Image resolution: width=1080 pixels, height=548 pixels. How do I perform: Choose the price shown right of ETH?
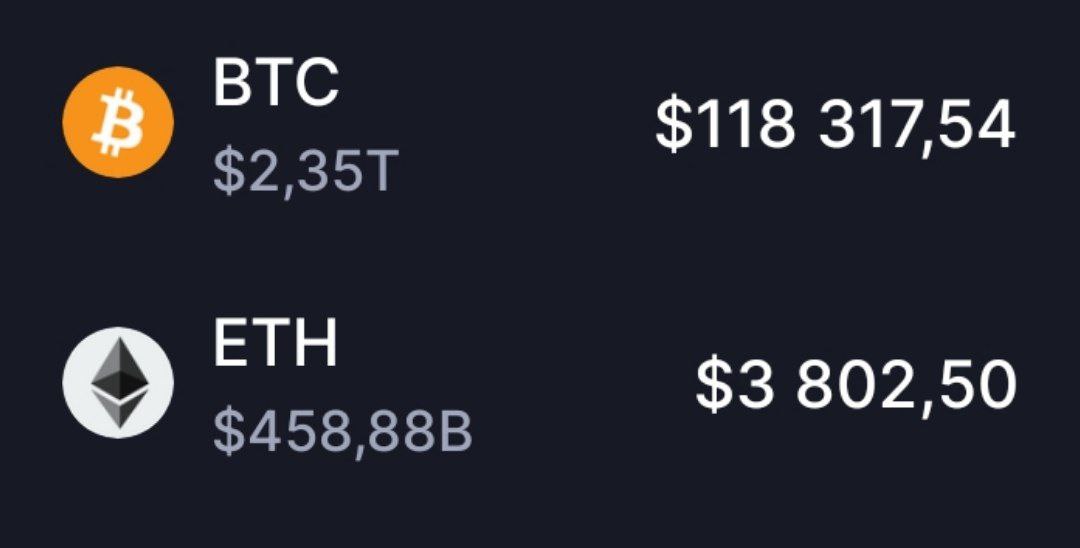[855, 385]
